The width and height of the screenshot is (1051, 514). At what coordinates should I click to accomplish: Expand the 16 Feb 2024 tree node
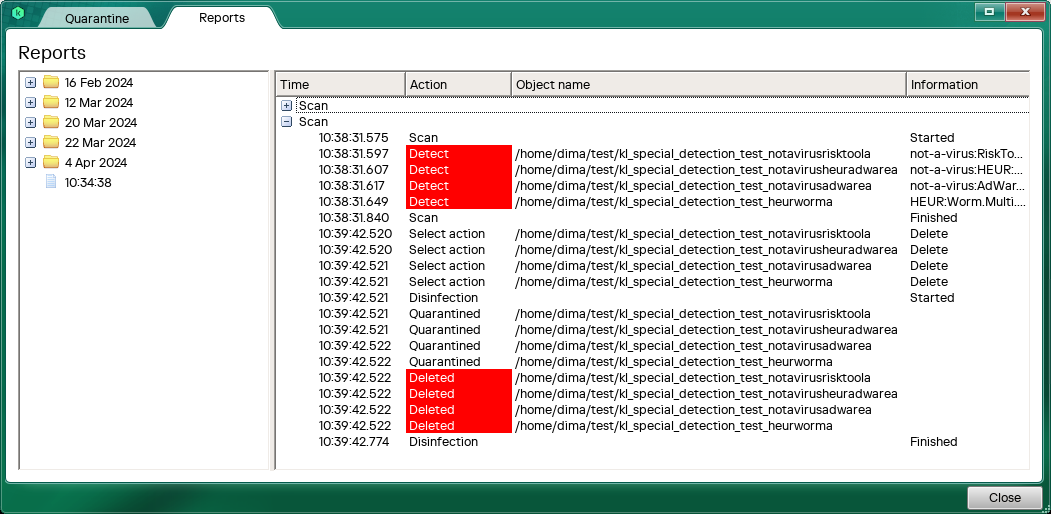point(30,83)
